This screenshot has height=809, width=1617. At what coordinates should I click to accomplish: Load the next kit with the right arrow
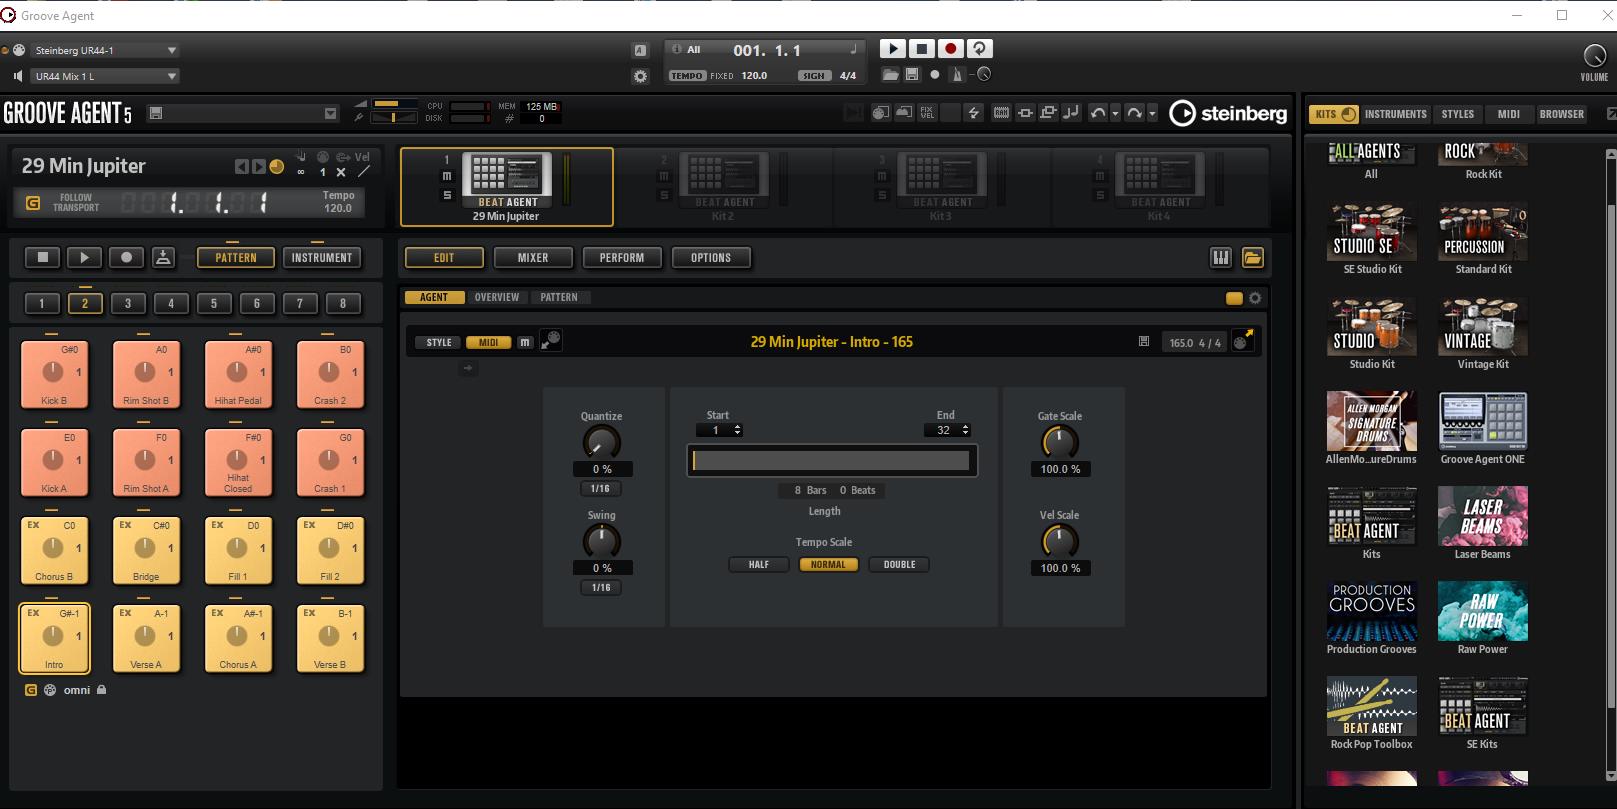259,167
